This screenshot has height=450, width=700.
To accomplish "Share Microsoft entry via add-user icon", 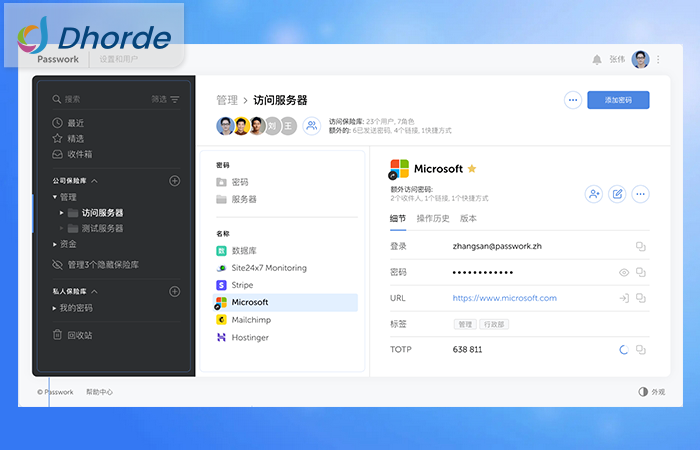I will [594, 194].
